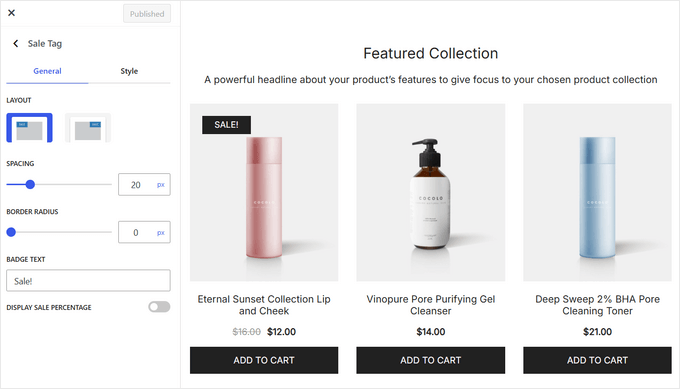680x389 pixels.
Task: Select the left-aligned badge layout icon
Action: [29, 128]
